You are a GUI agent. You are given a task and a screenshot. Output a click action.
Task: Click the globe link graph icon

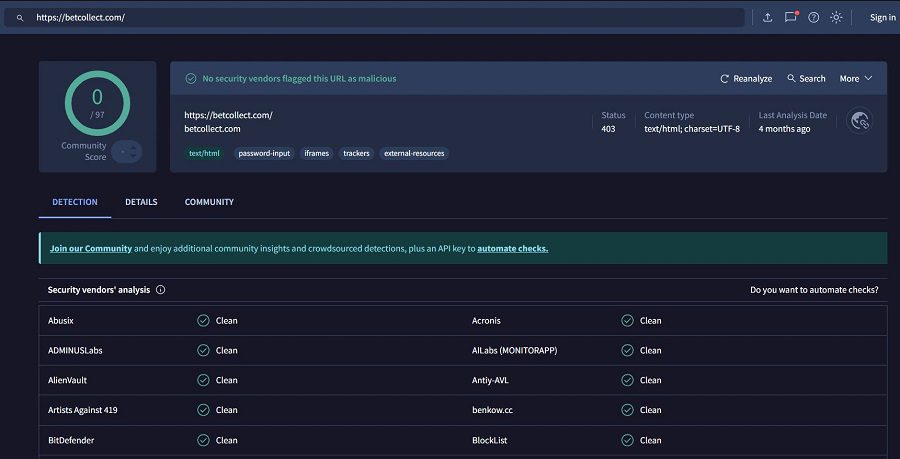[860, 121]
